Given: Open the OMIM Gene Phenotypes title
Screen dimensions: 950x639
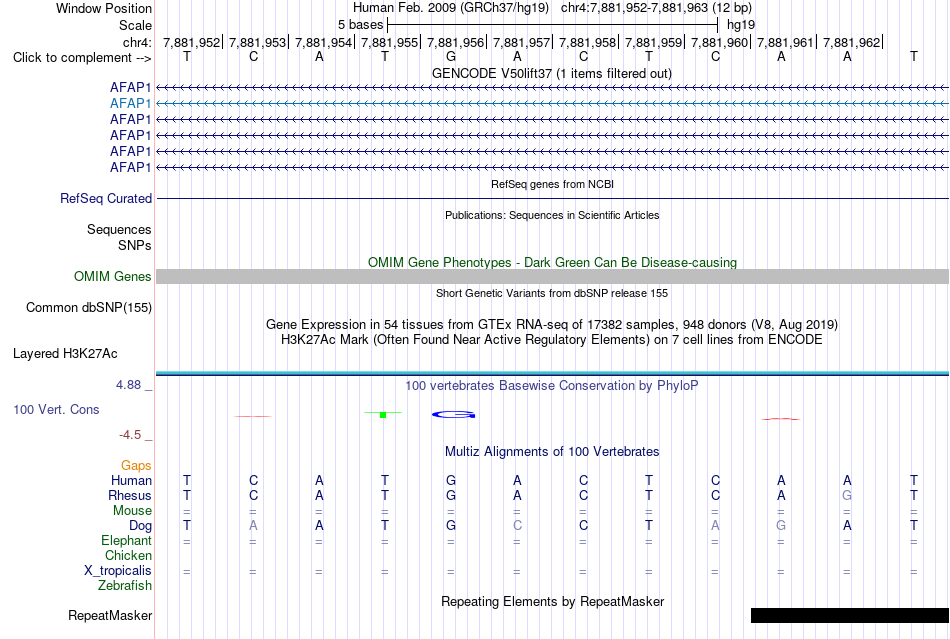Looking at the screenshot, I should (553, 262).
